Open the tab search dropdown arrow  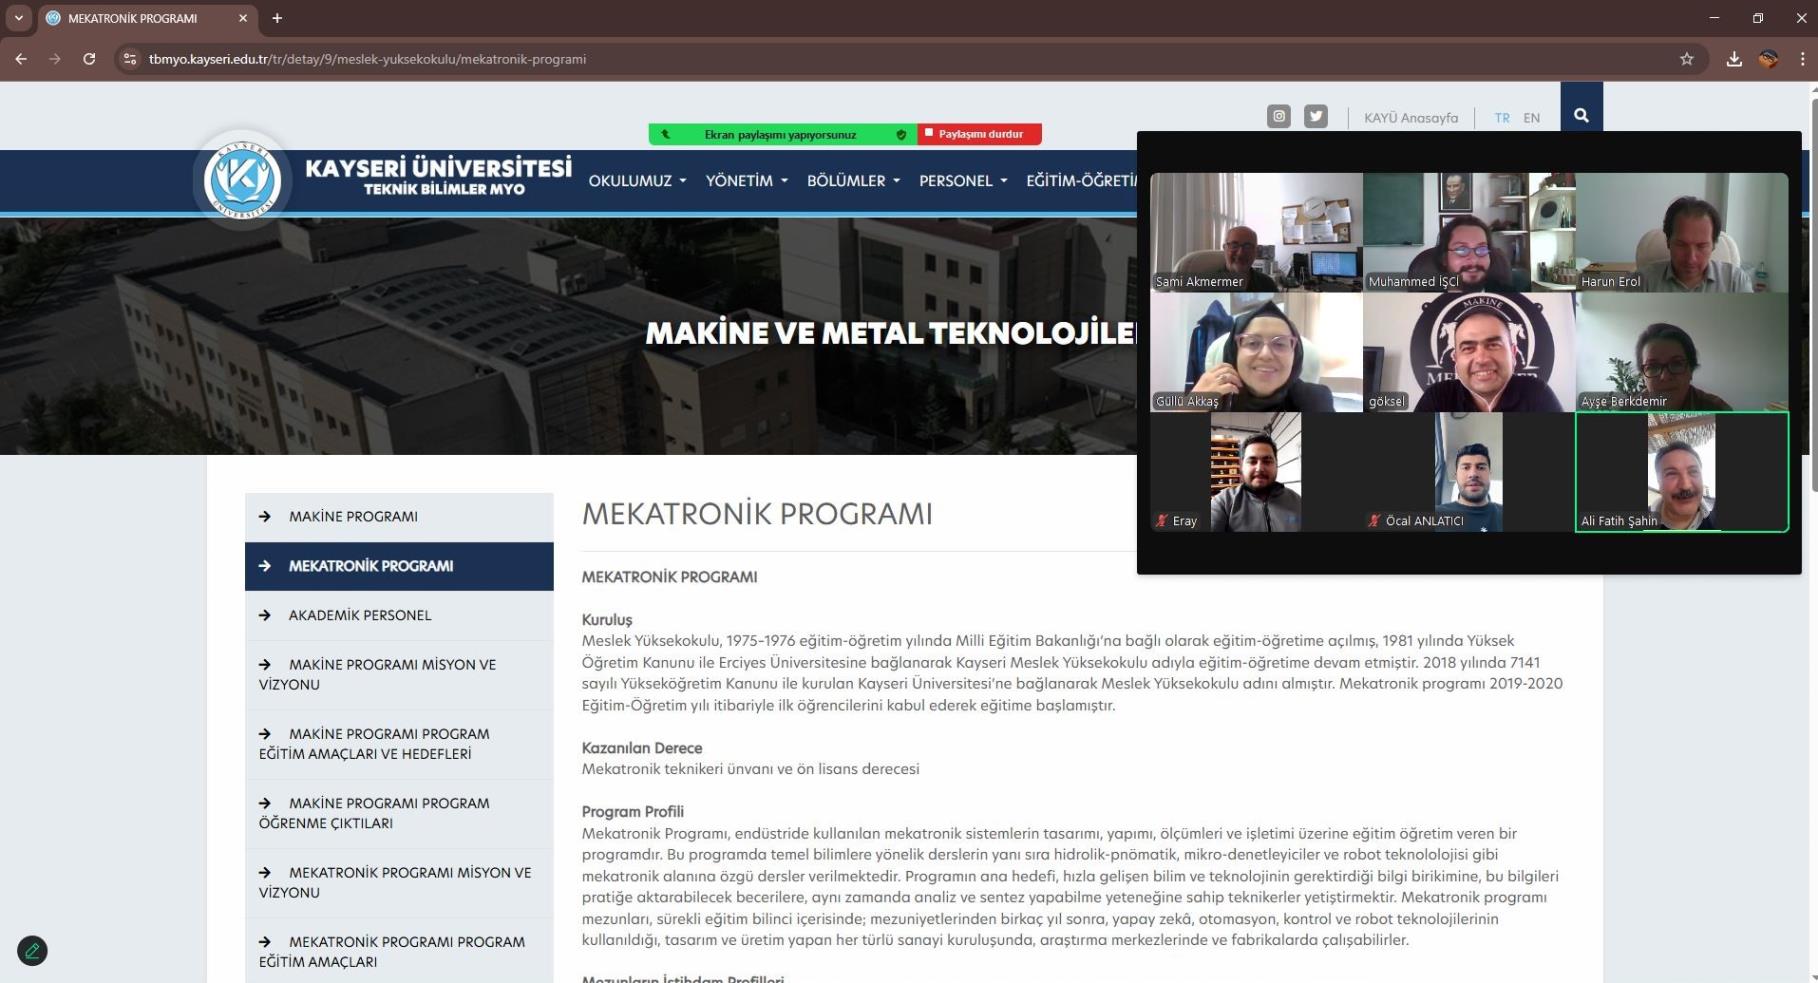pos(18,18)
